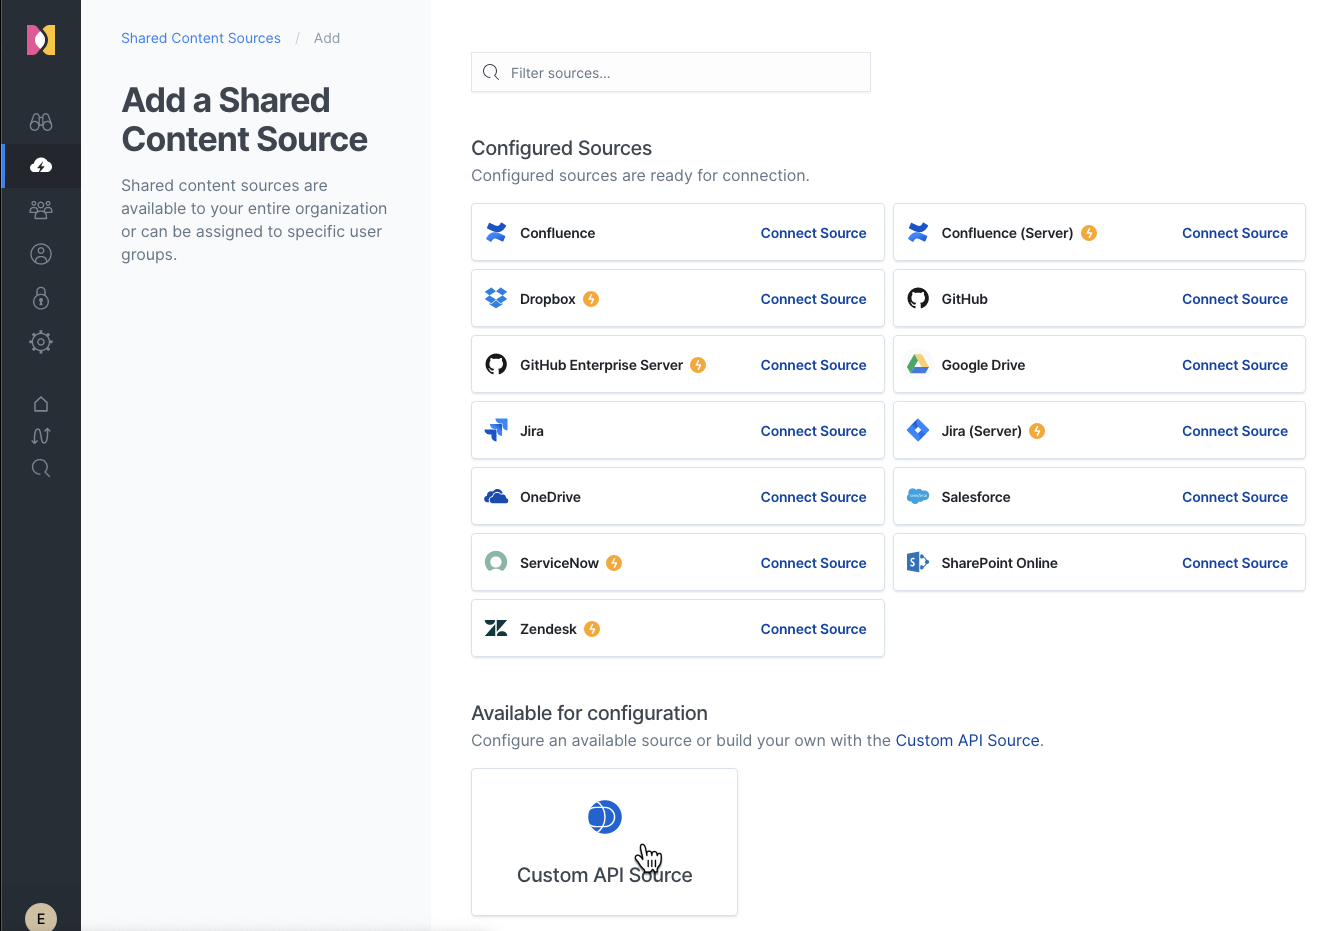This screenshot has width=1337, height=931.
Task: Click the Zendesk logo icon
Action: coord(496,628)
